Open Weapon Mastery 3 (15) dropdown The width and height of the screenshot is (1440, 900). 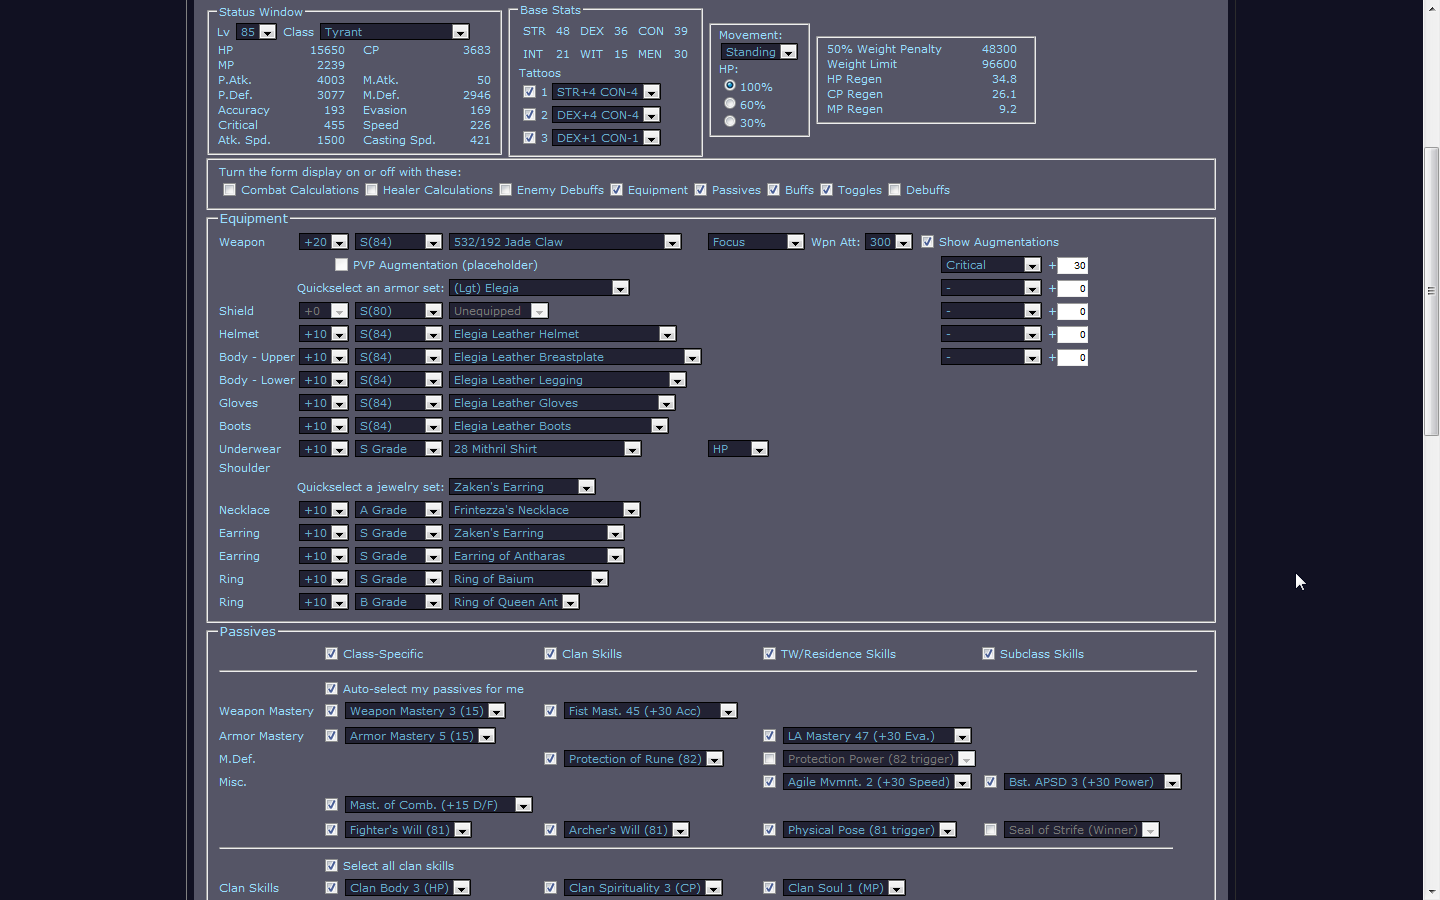point(425,711)
